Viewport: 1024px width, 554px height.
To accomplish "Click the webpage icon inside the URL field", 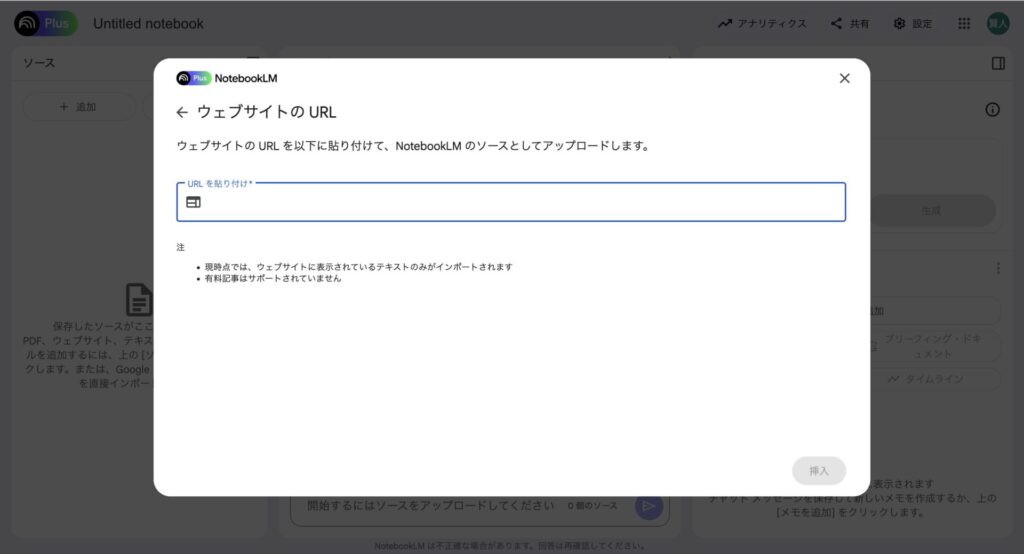I will [193, 203].
